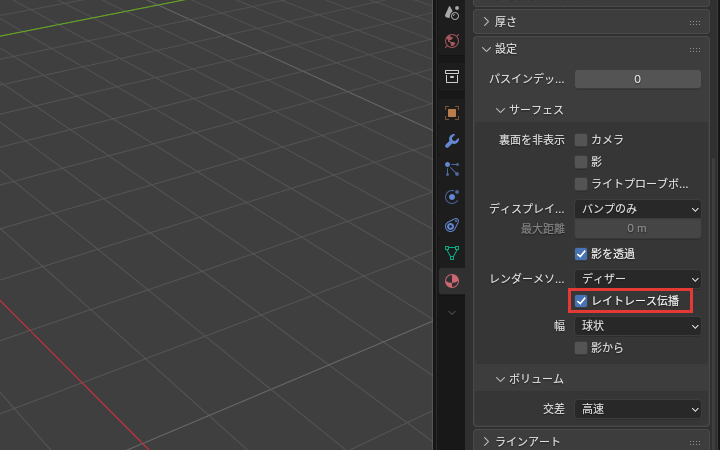
Task: Grab the 厚さ panel drag handle dots
Action: click(695, 22)
